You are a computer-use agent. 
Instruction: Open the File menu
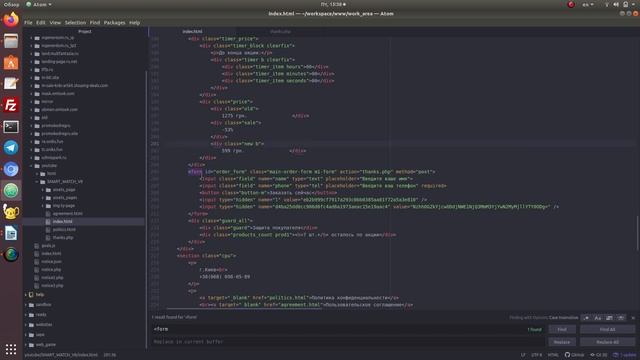coord(28,23)
